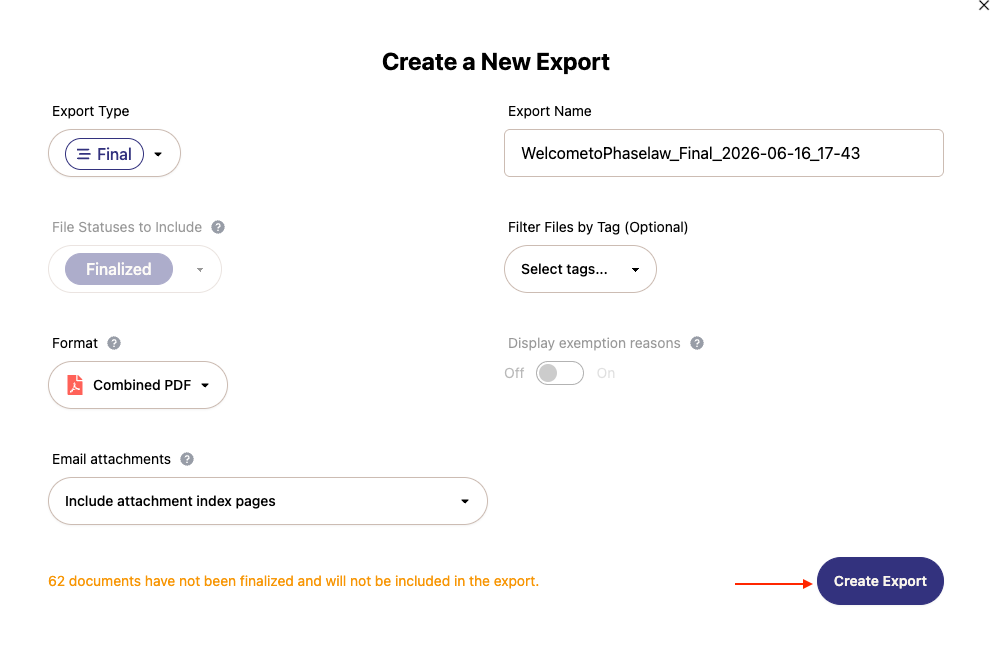
Task: Click the red PDF icon in Format selector
Action: pyautogui.click(x=75, y=385)
